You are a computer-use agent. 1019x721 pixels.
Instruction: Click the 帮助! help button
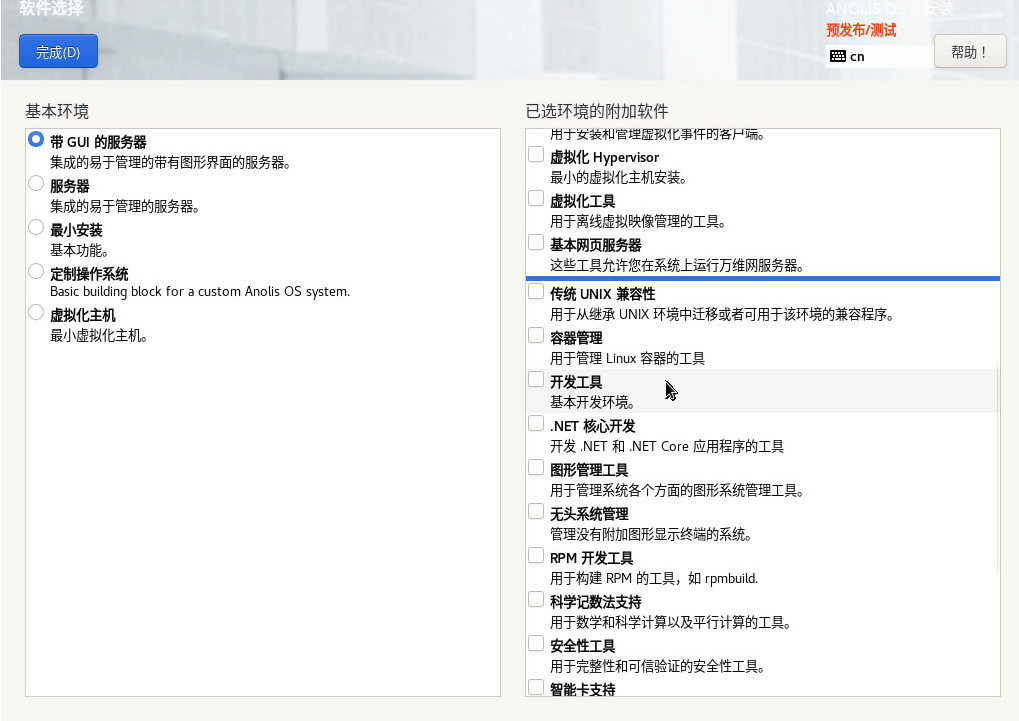click(969, 52)
